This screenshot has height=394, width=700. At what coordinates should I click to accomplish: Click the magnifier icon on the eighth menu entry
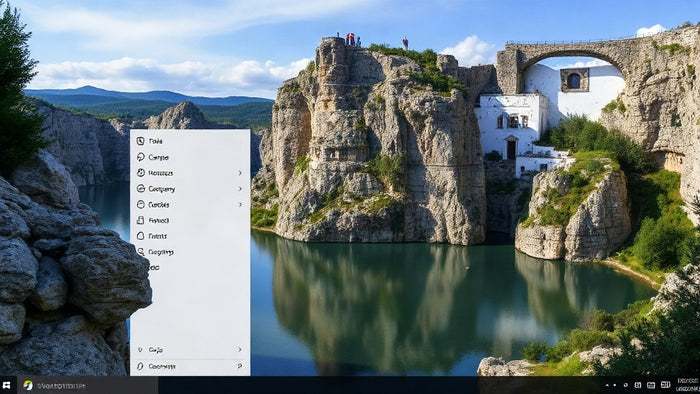coord(141,252)
